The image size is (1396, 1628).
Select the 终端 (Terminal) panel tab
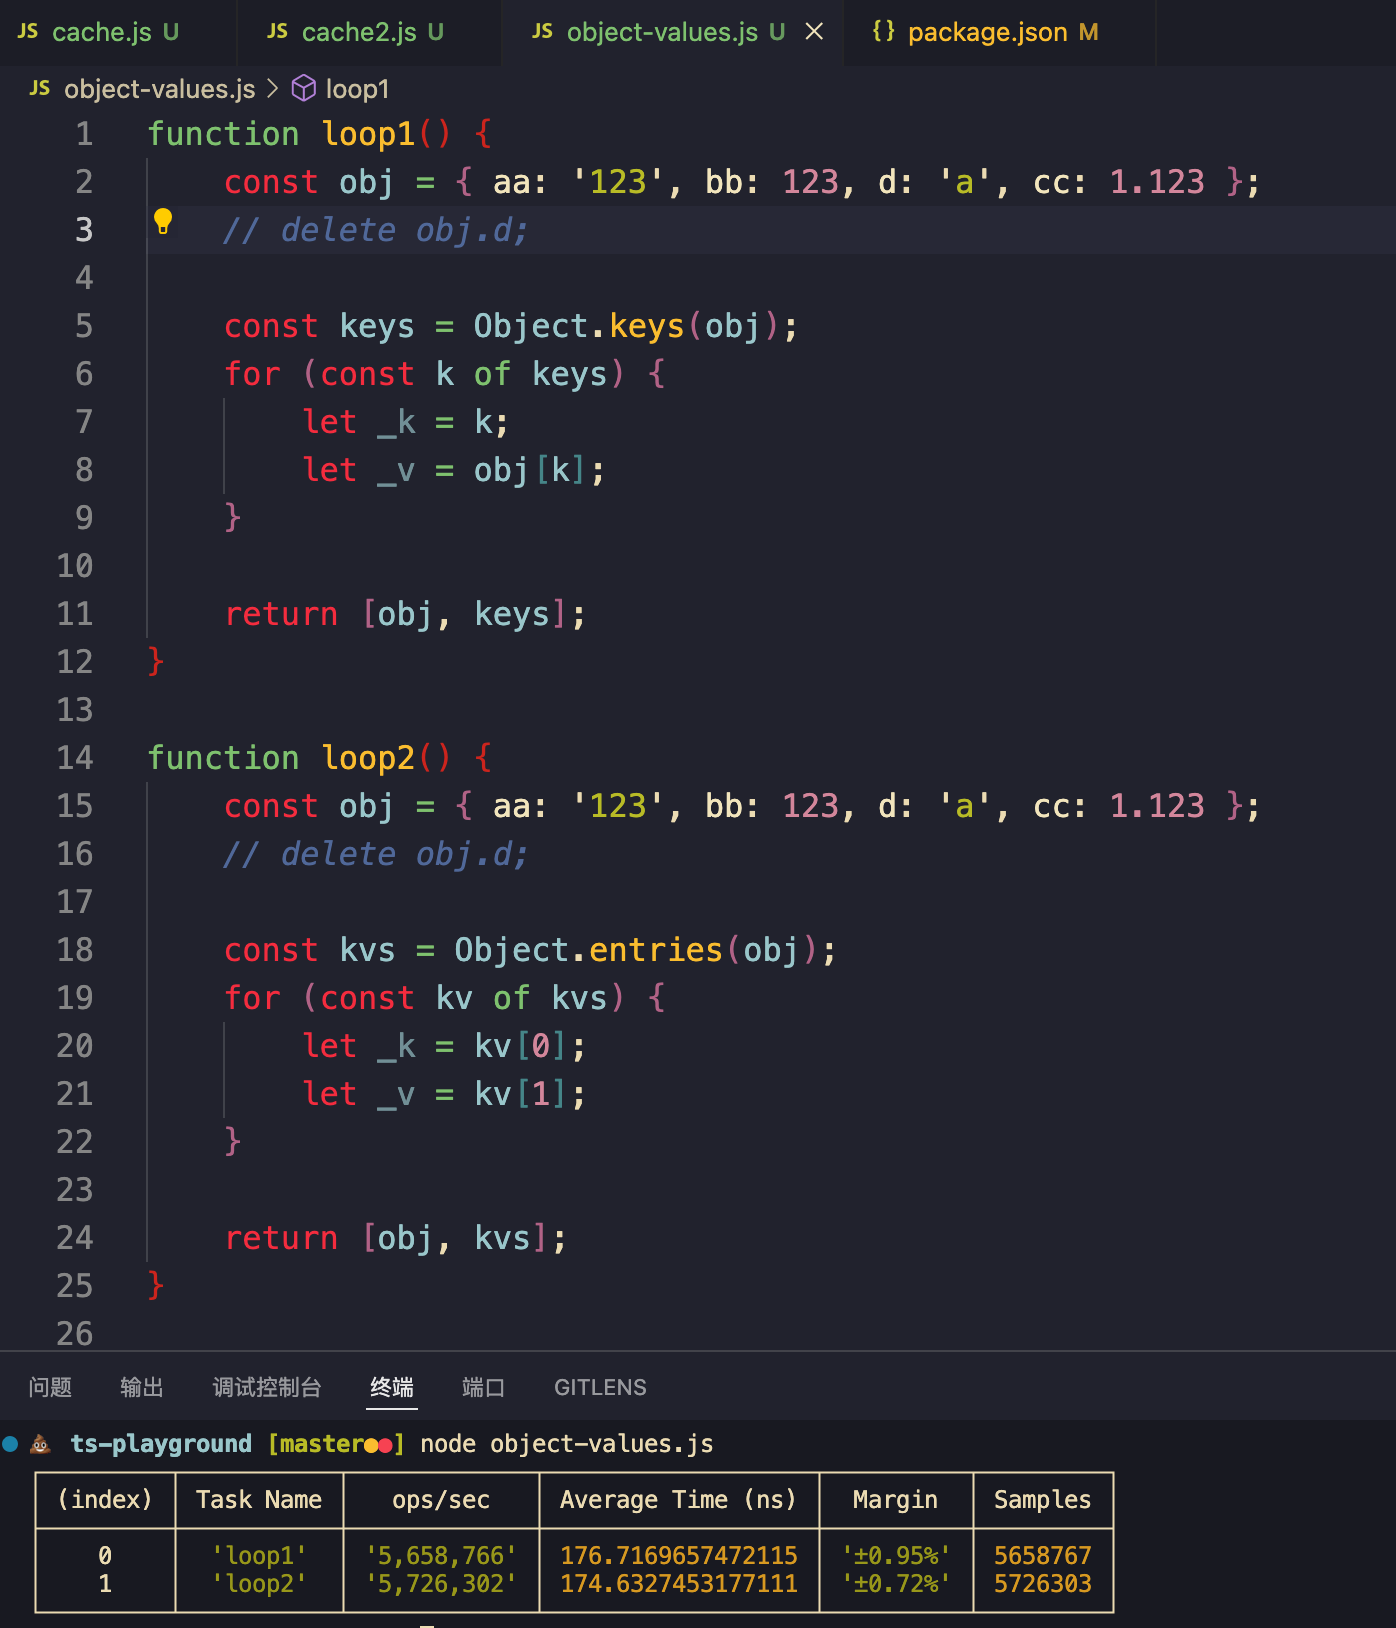392,1387
